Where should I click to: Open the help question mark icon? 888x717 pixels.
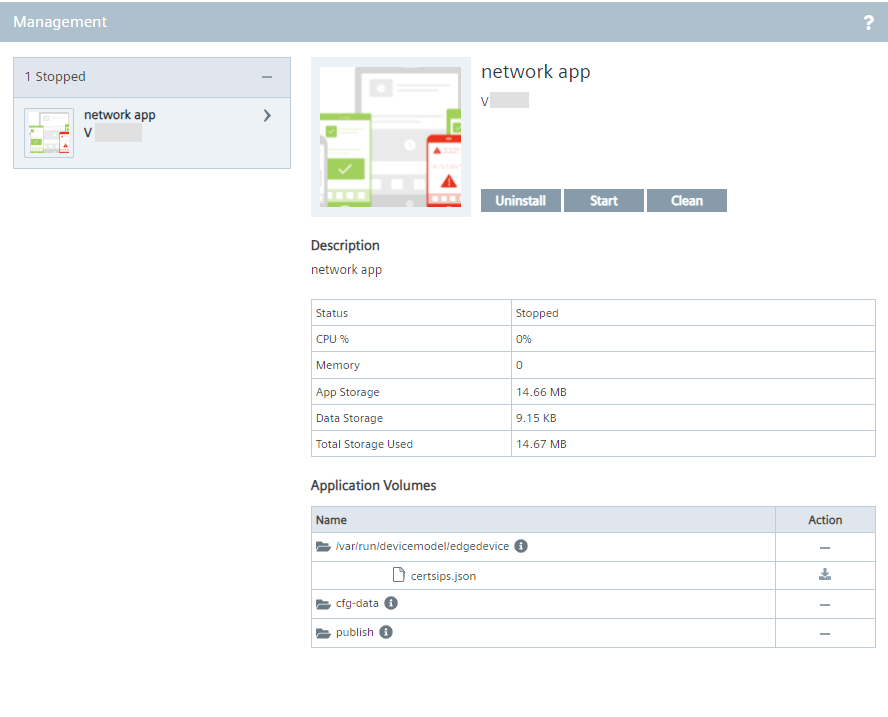point(868,22)
